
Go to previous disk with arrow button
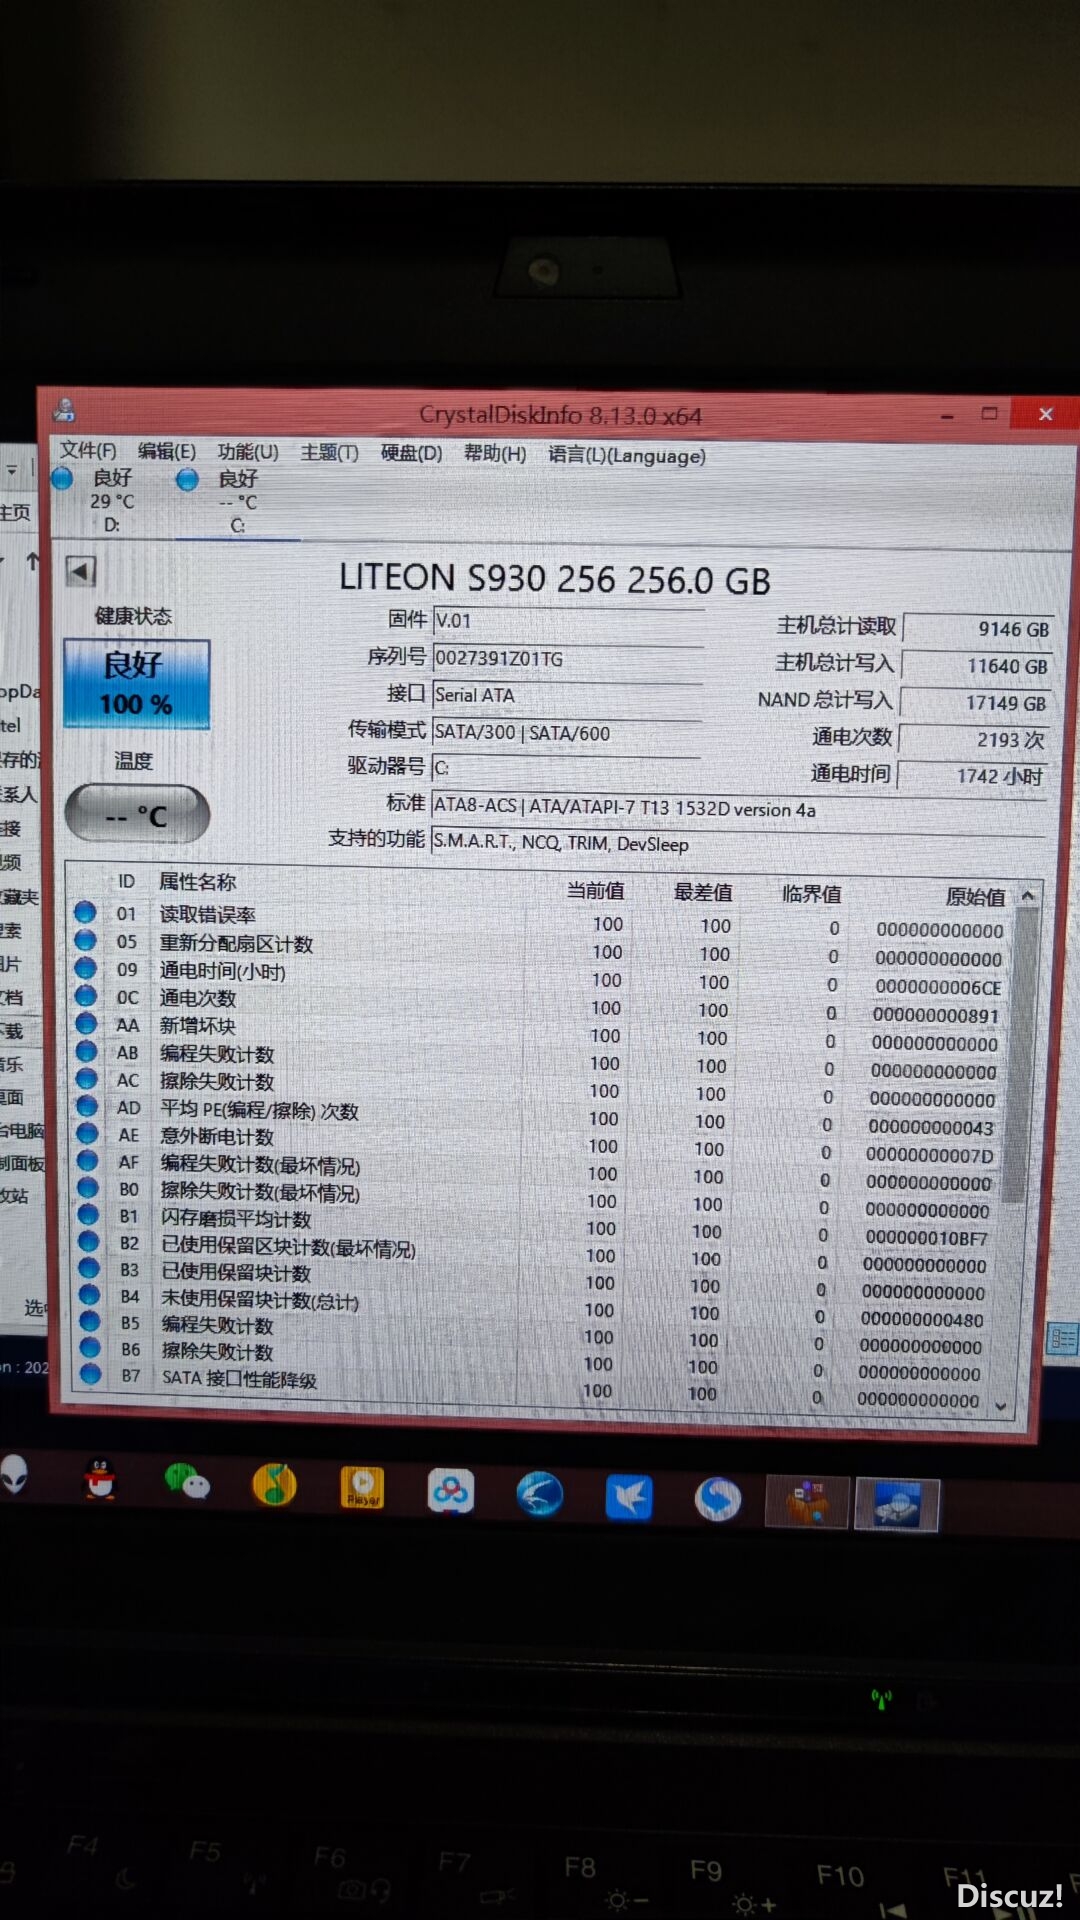pyautogui.click(x=80, y=571)
